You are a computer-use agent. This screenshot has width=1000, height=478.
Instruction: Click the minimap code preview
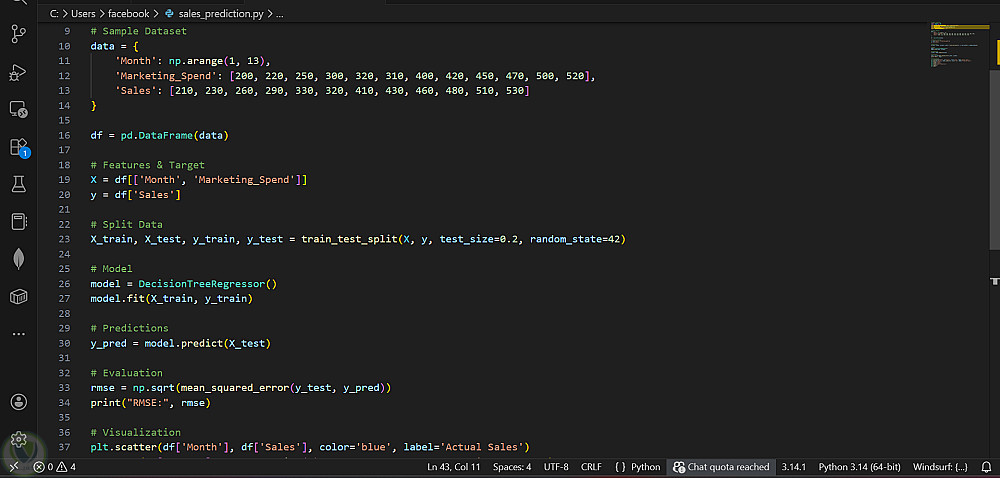(x=958, y=45)
